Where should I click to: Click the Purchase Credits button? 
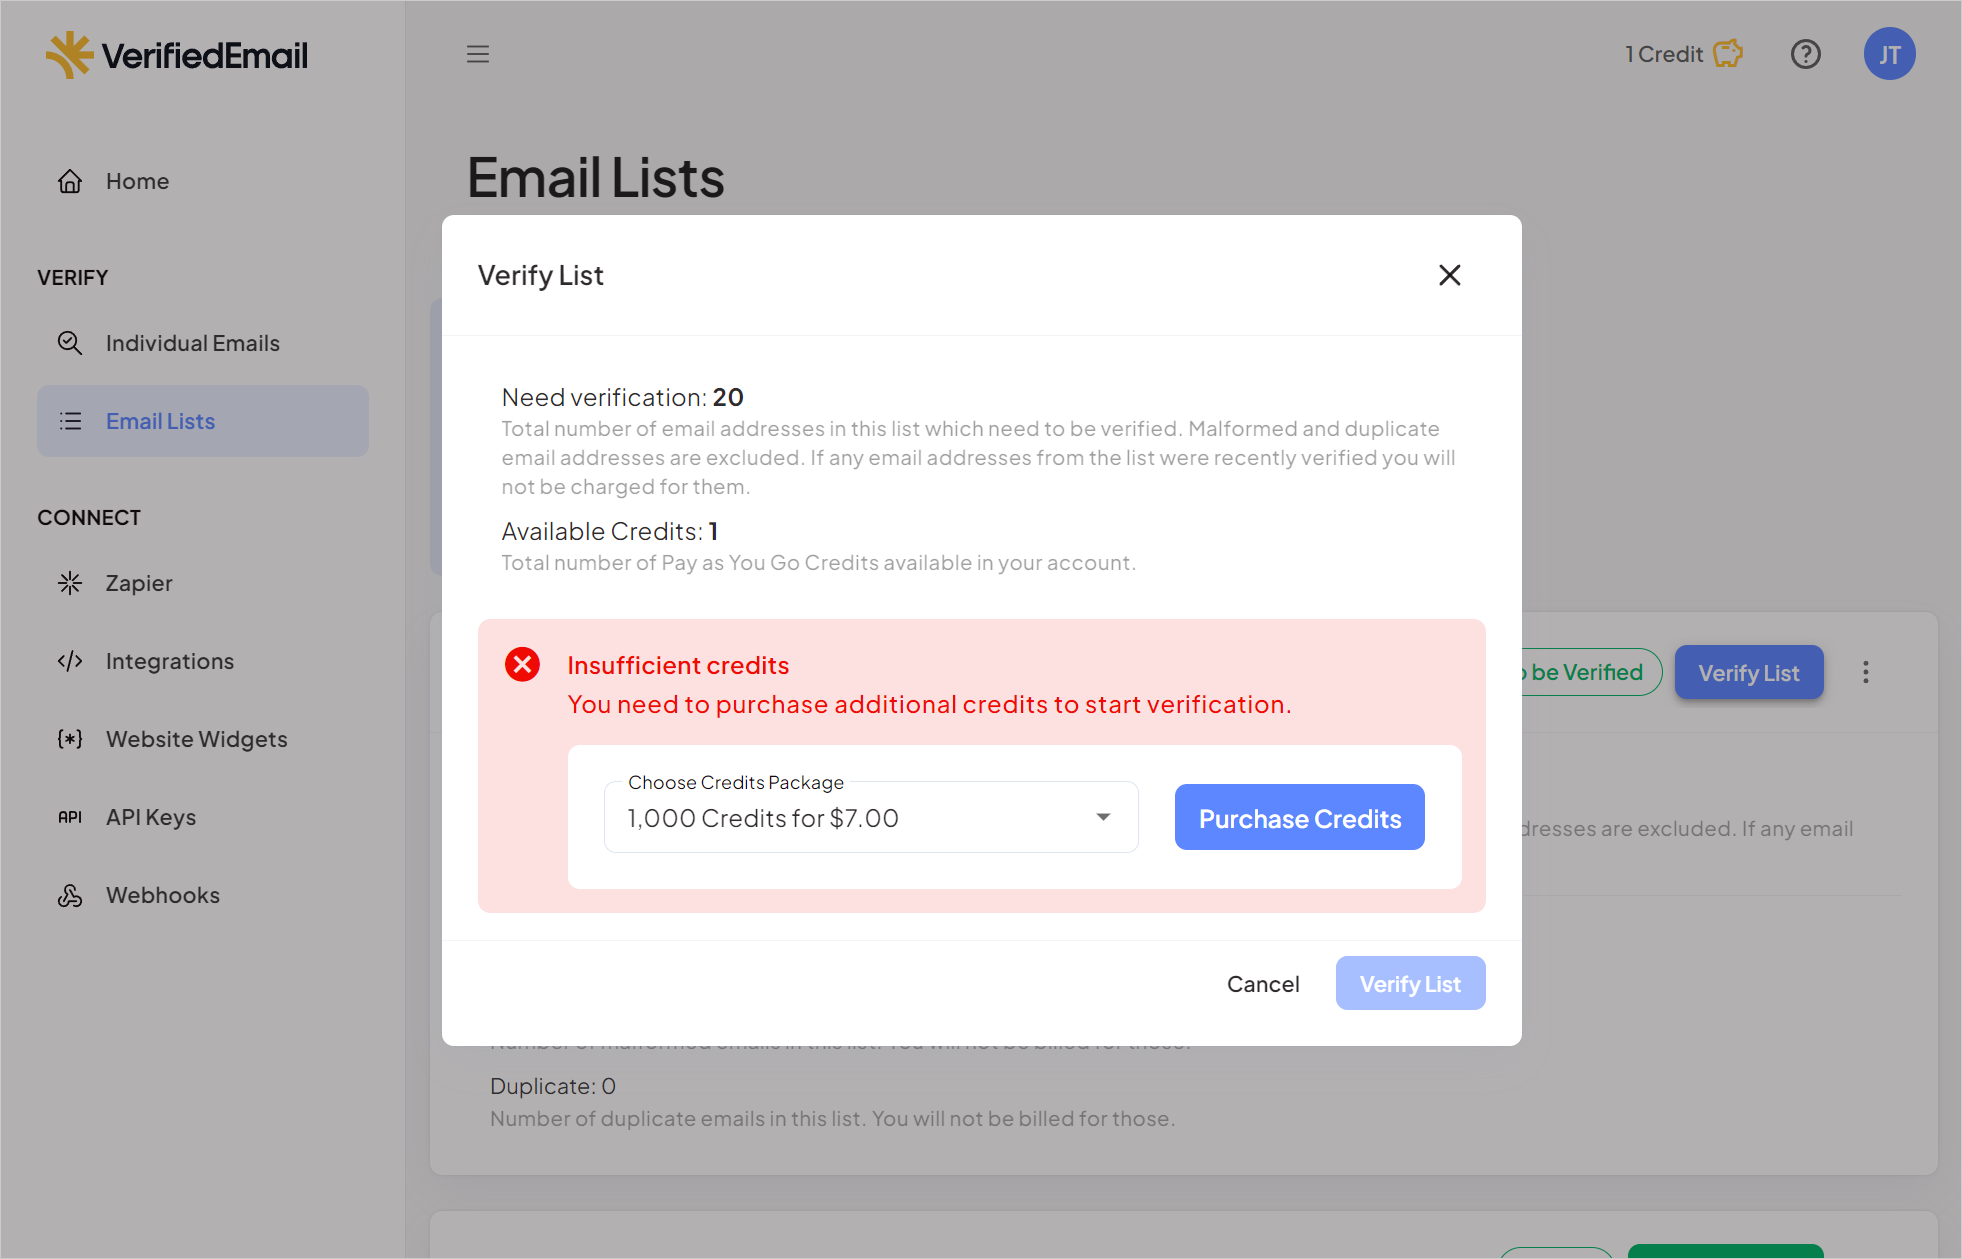click(x=1300, y=817)
